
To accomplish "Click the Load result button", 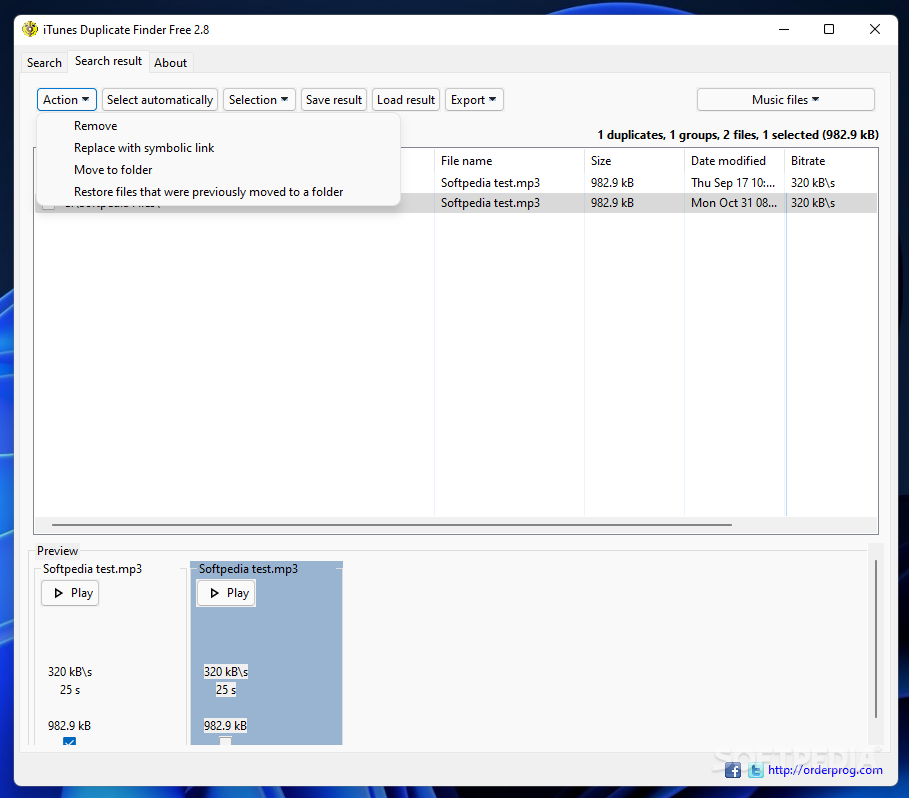I will point(406,100).
